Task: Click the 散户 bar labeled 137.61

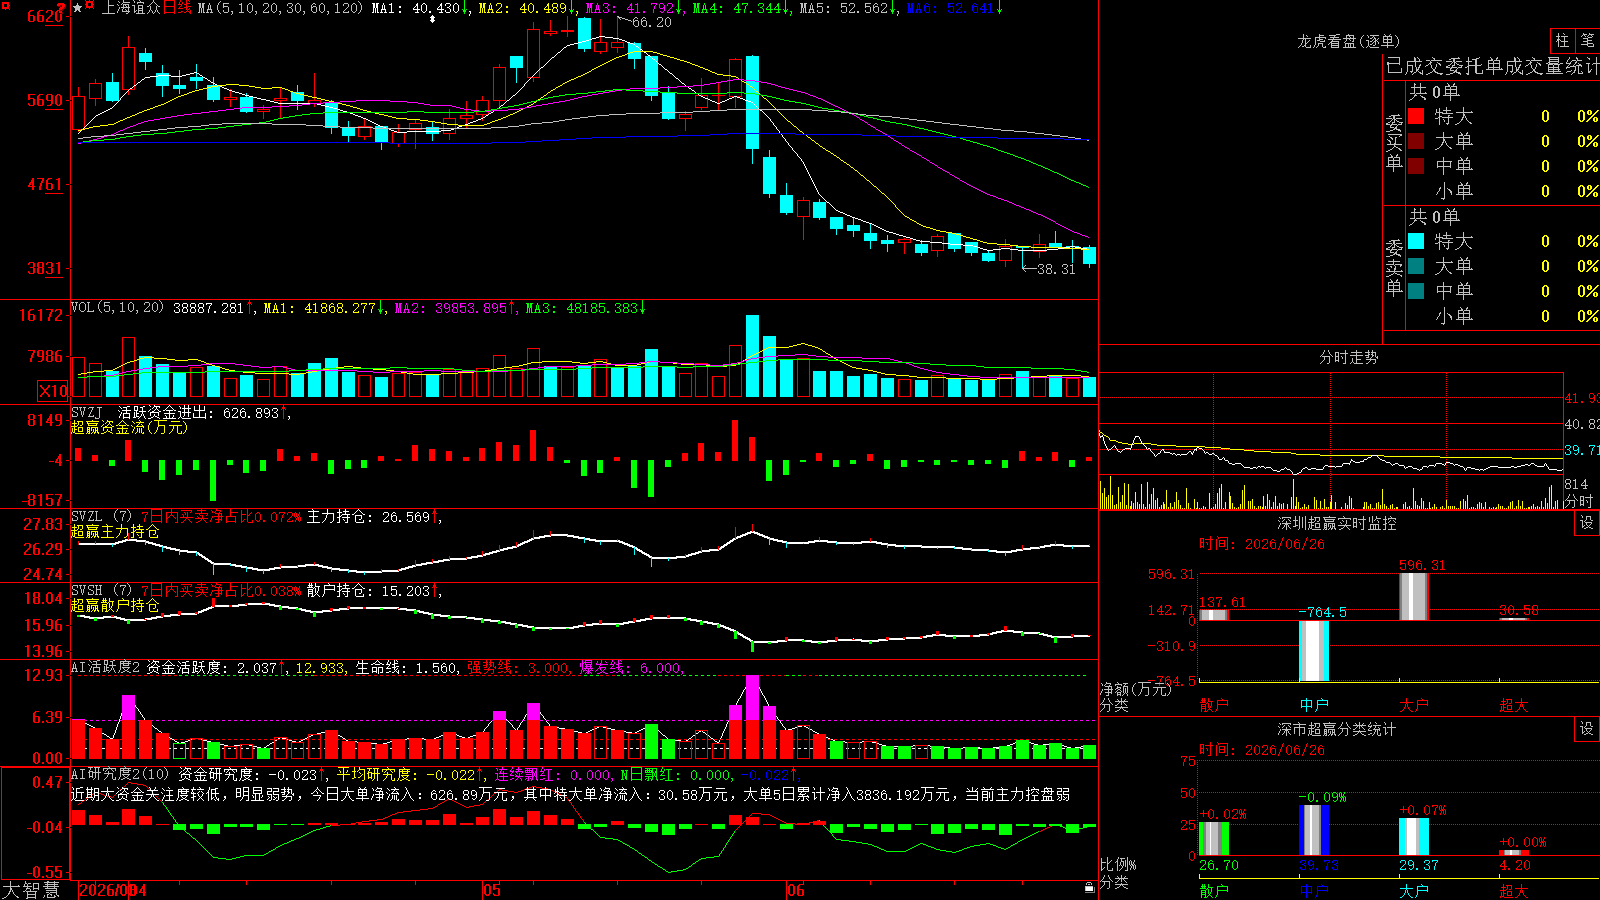Action: (x=1214, y=614)
